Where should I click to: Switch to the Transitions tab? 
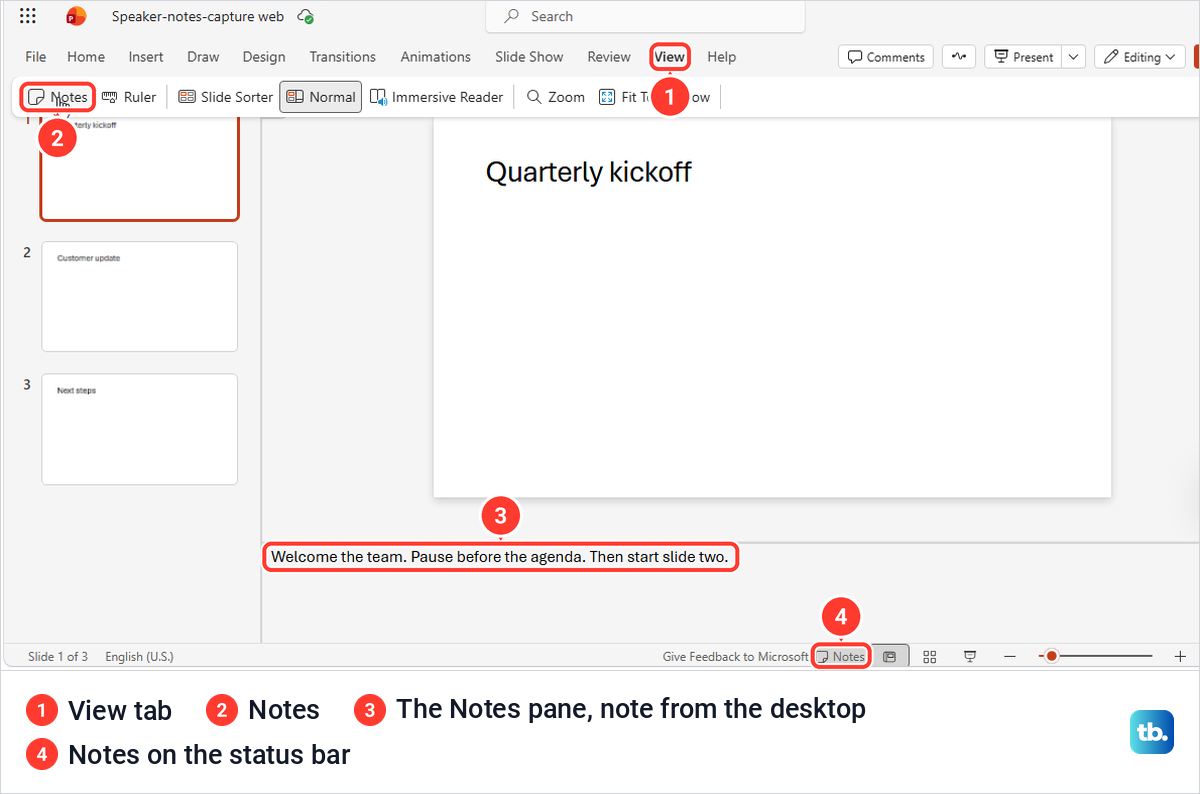[343, 57]
